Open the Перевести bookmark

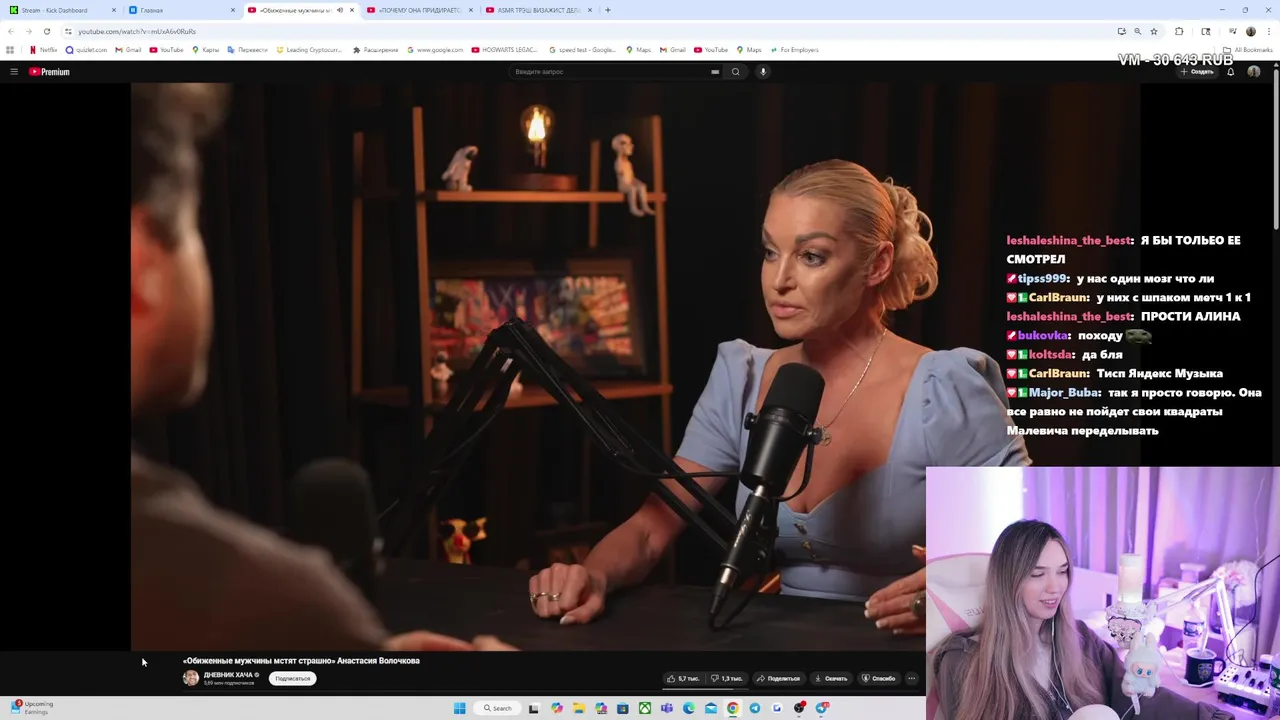[x=247, y=50]
